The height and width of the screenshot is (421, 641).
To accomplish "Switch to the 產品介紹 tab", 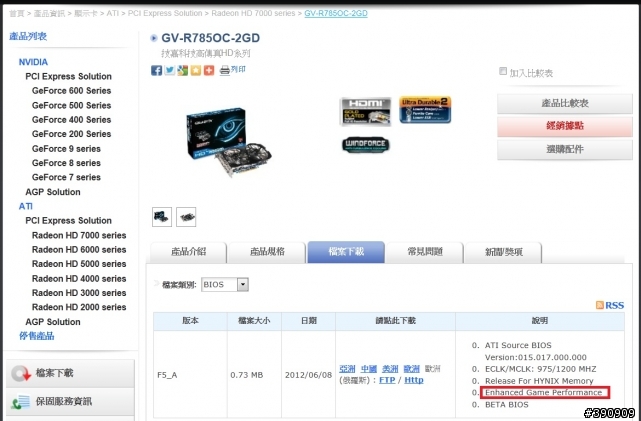I will point(188,252).
